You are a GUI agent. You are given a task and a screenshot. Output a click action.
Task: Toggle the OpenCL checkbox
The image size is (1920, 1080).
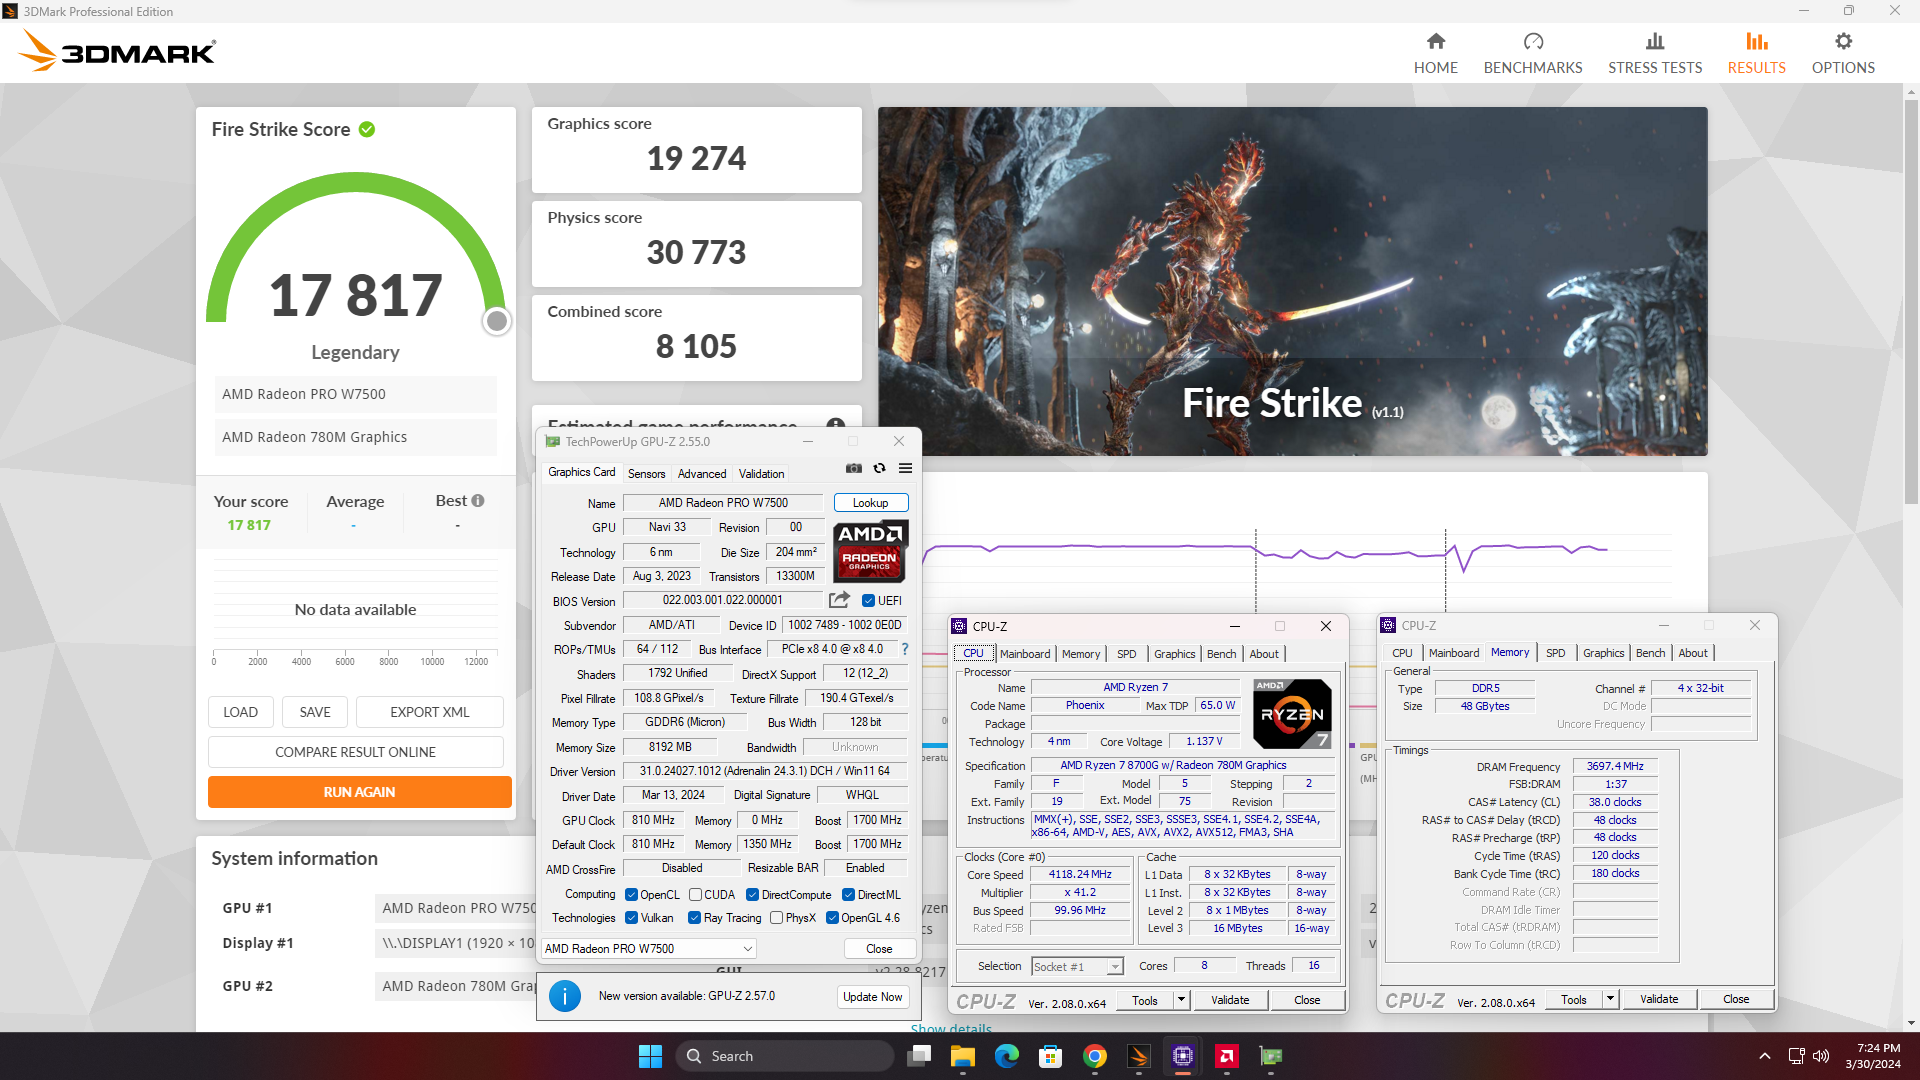631,895
